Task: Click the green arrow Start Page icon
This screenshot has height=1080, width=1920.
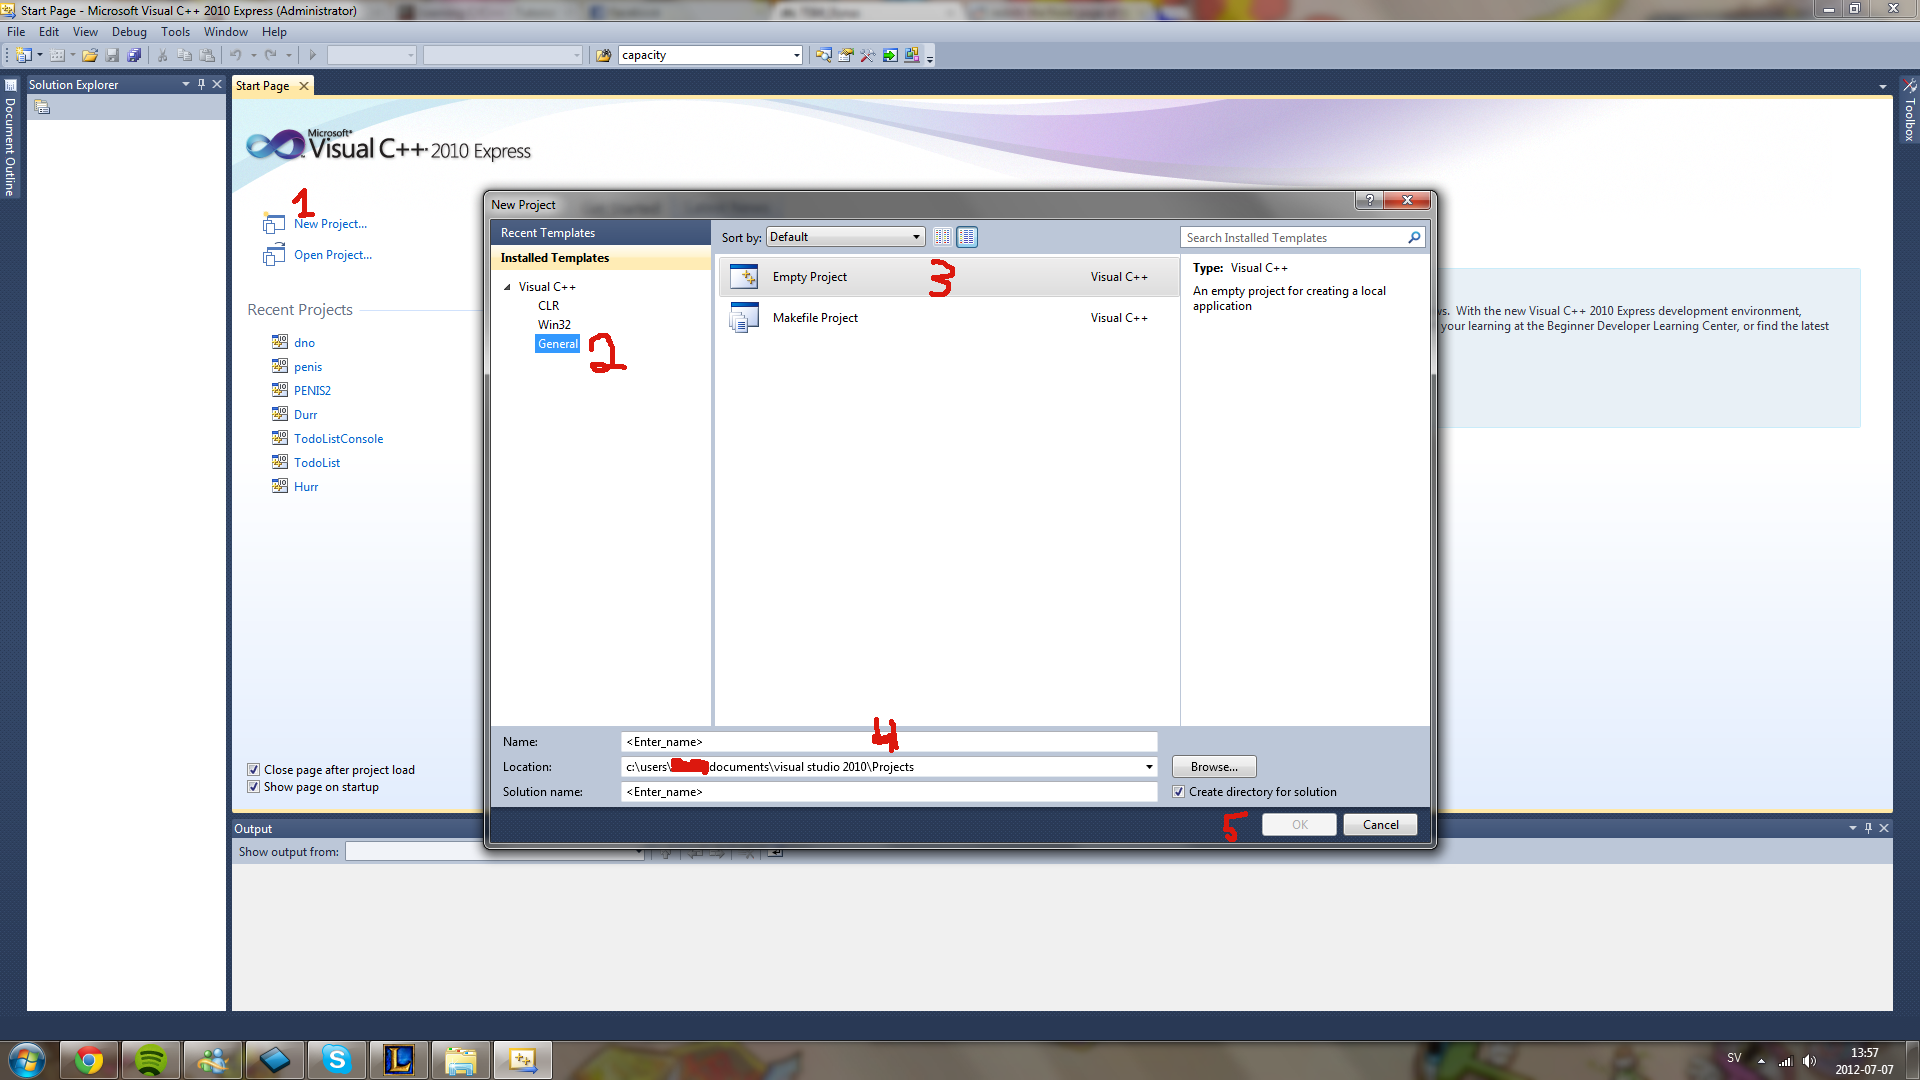Action: 889,55
